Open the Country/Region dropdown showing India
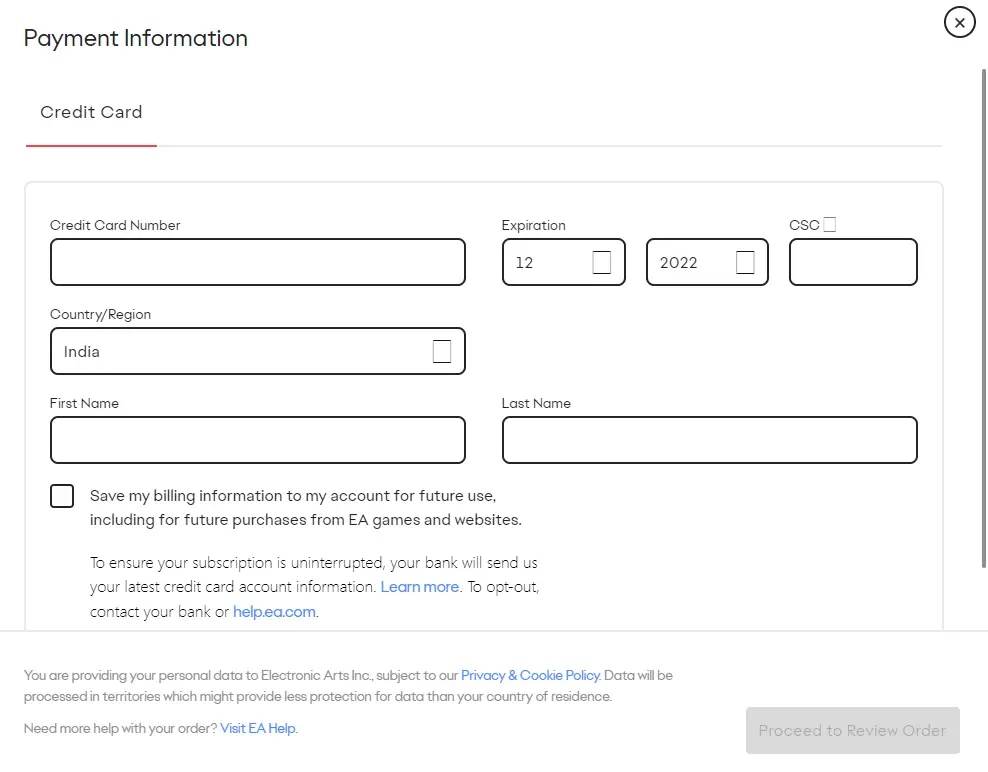This screenshot has width=988, height=772. tap(258, 351)
